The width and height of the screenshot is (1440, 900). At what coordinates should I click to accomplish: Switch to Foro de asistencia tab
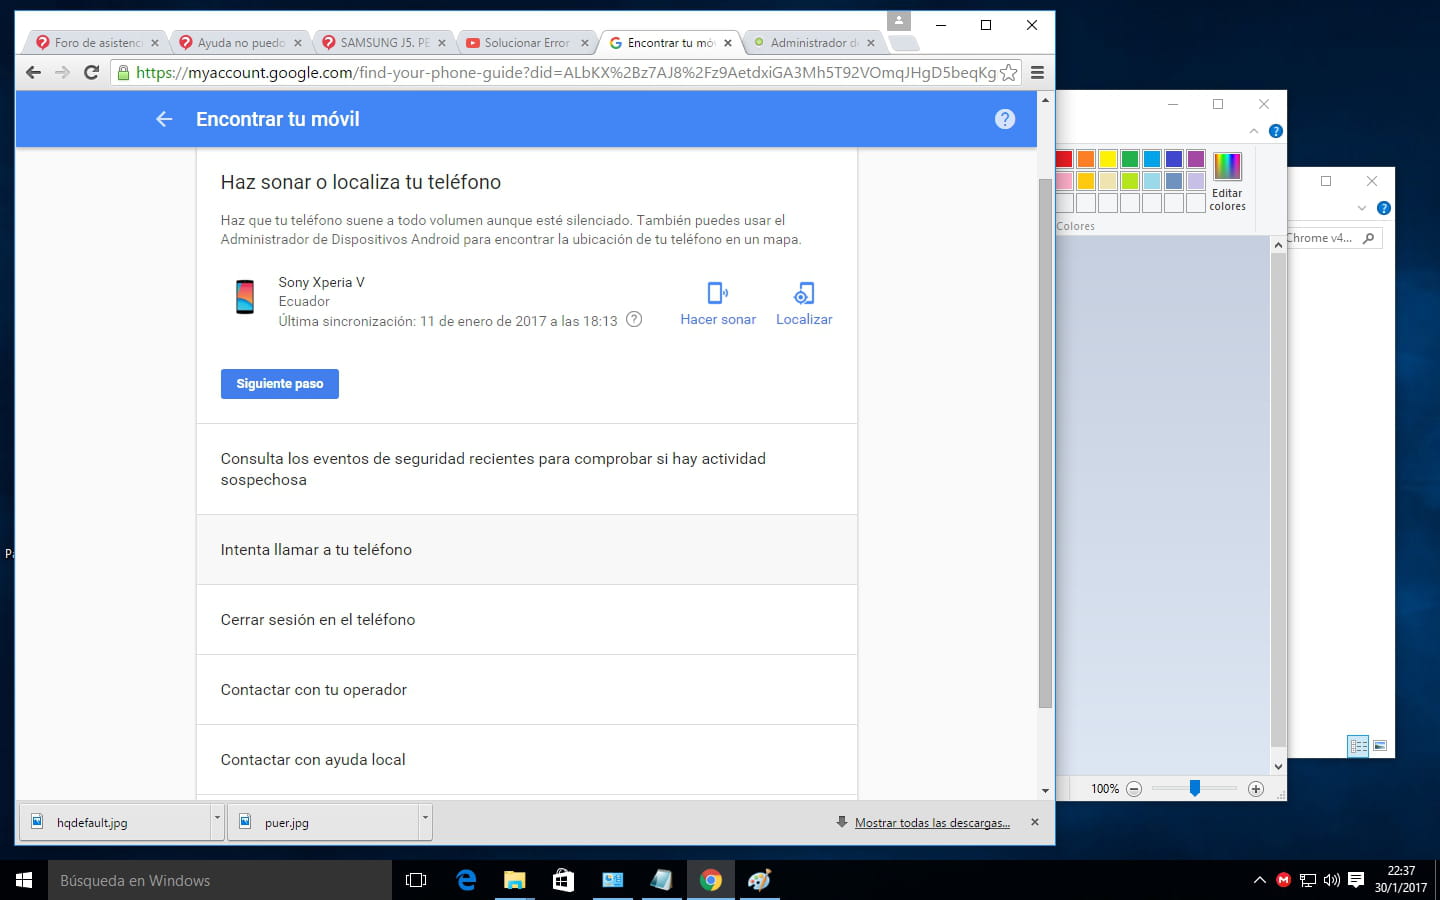coord(97,43)
